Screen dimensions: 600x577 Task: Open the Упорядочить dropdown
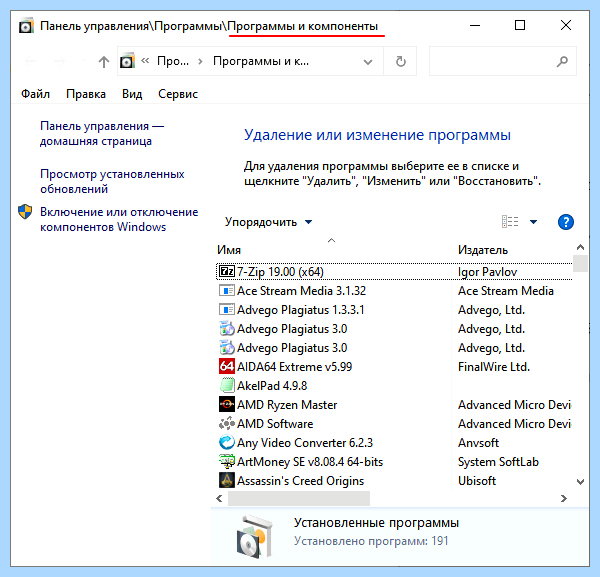coord(269,222)
